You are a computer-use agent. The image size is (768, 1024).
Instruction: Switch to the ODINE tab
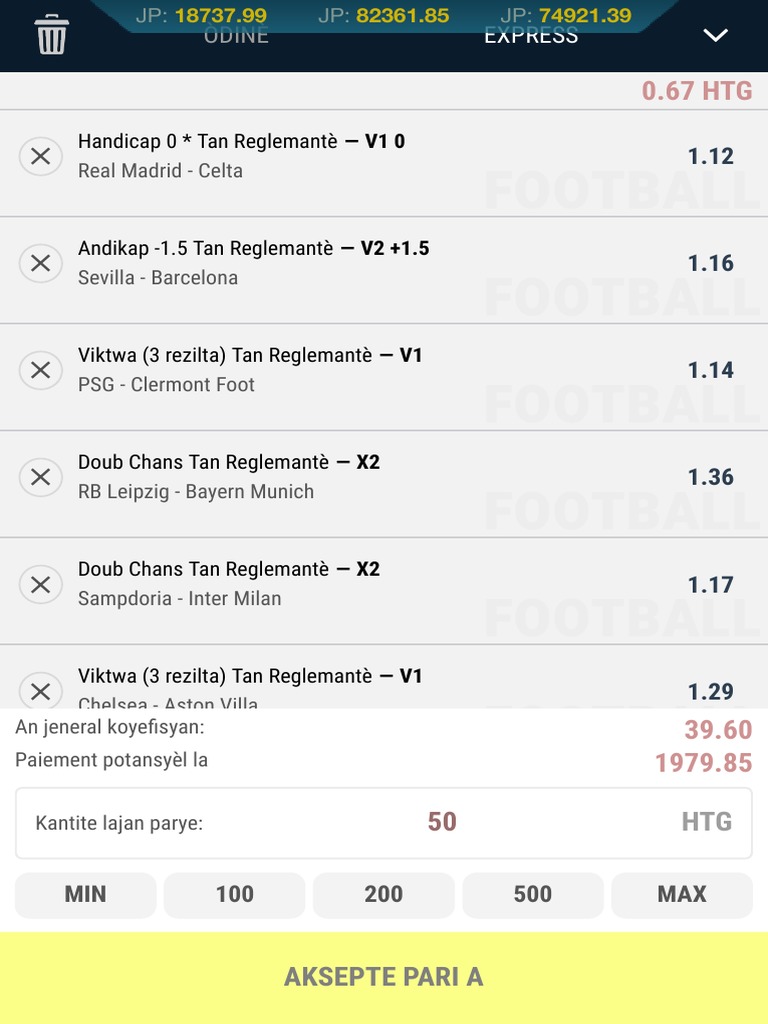coord(236,37)
